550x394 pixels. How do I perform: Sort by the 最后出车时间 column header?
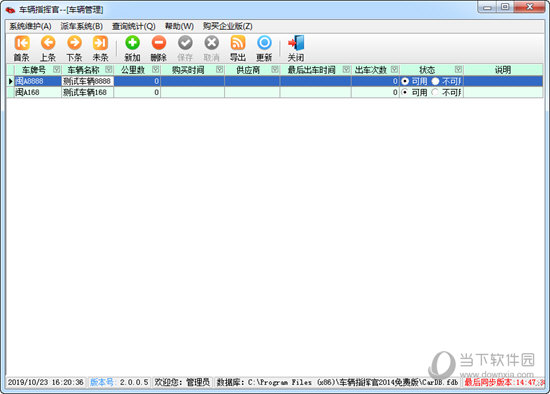point(311,70)
